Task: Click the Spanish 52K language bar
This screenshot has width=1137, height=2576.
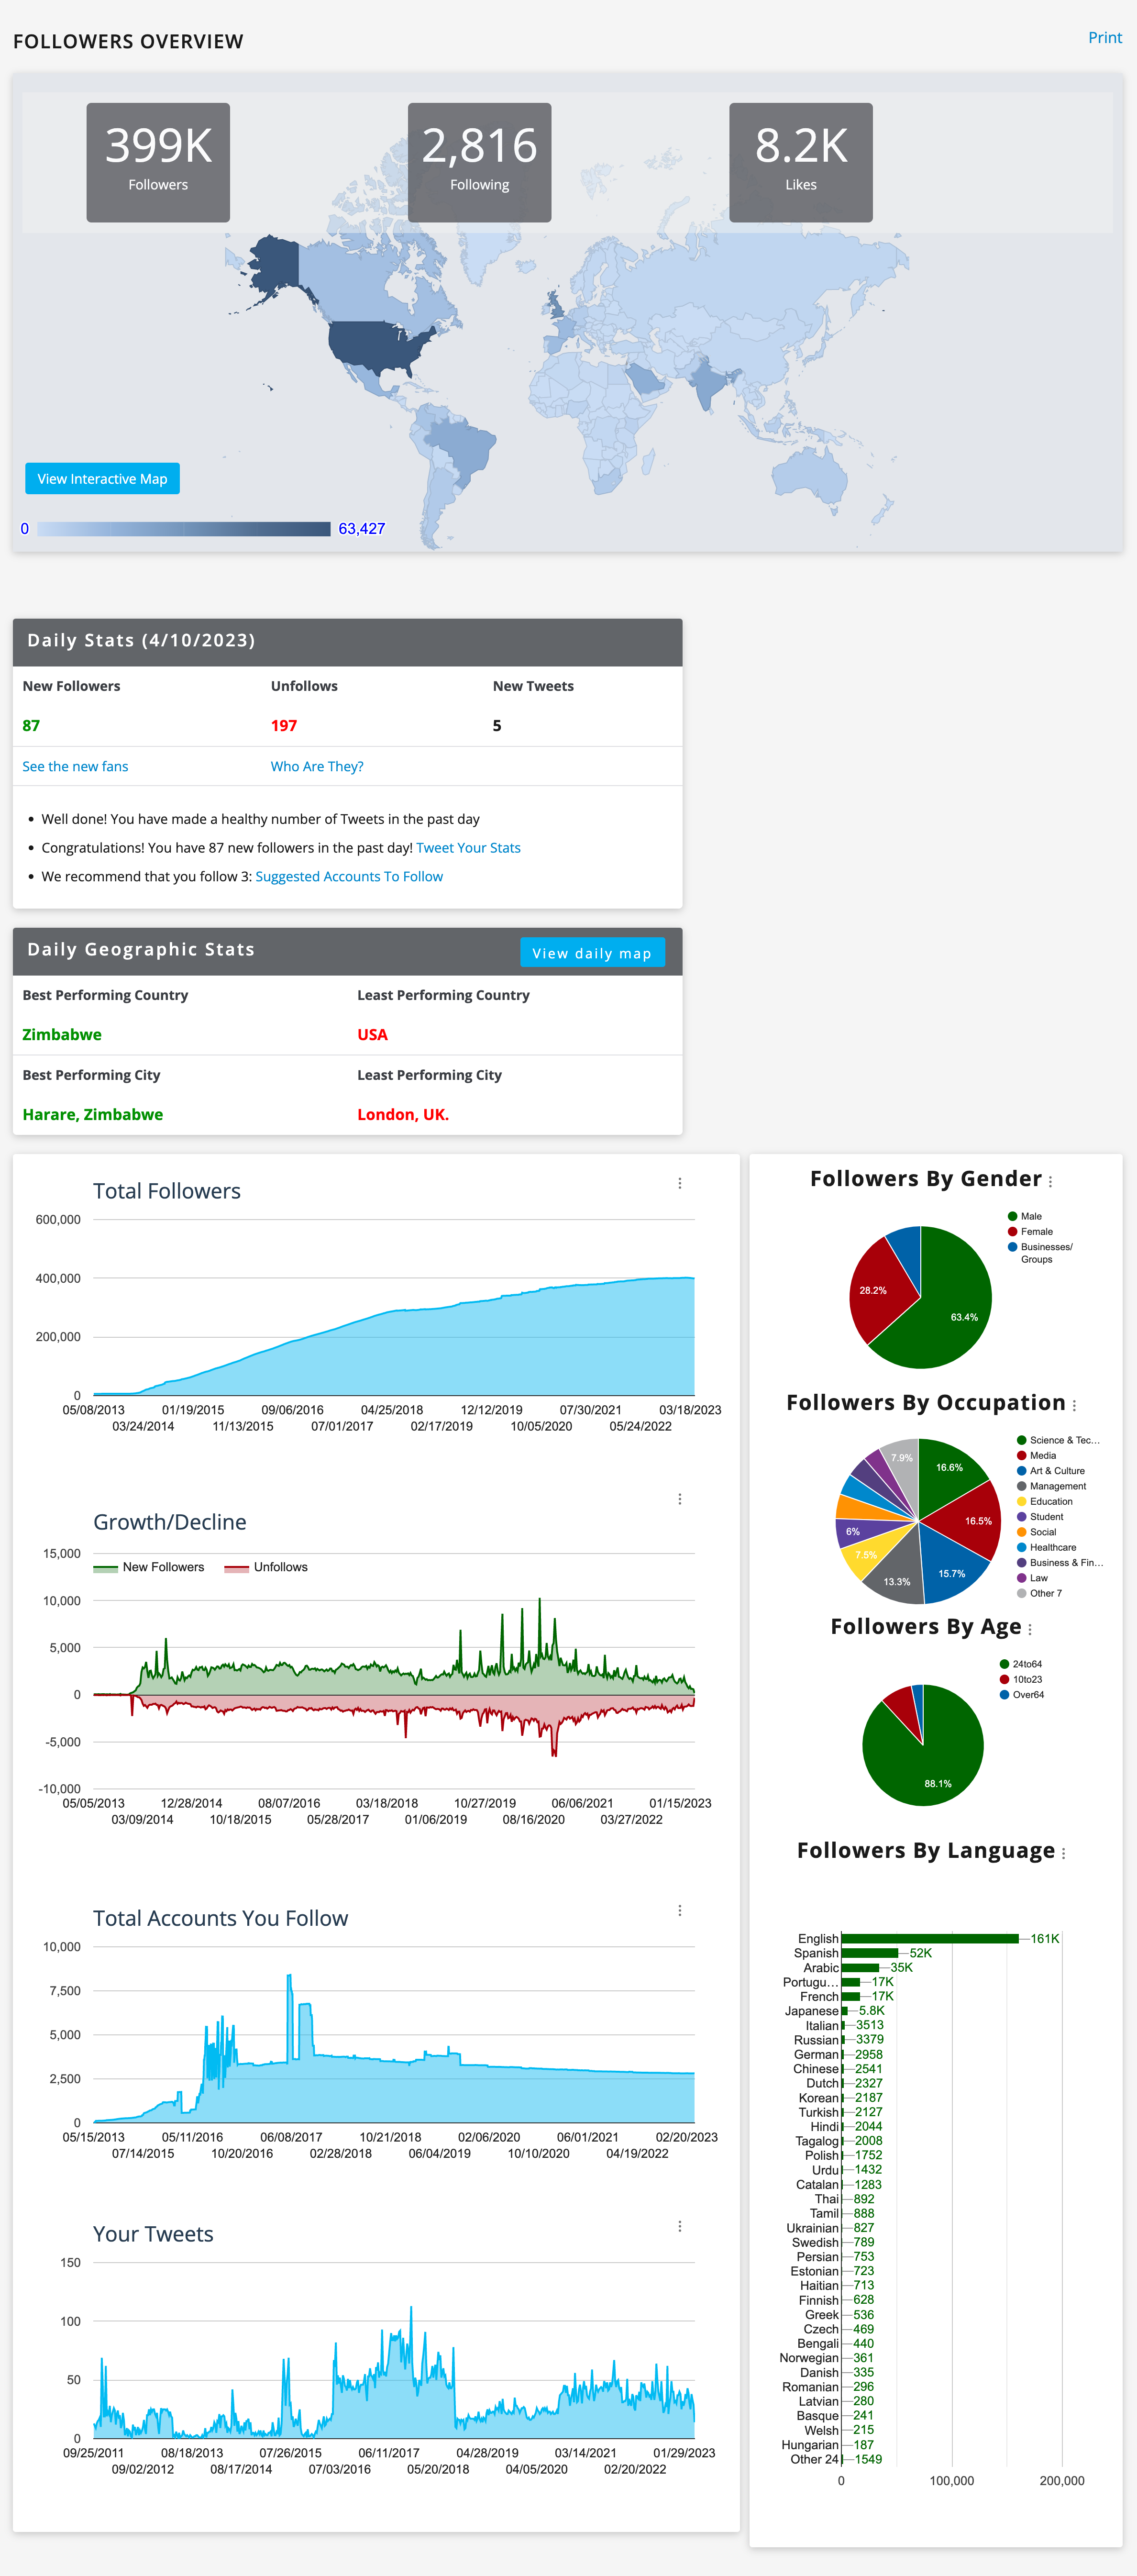Action: (870, 1953)
